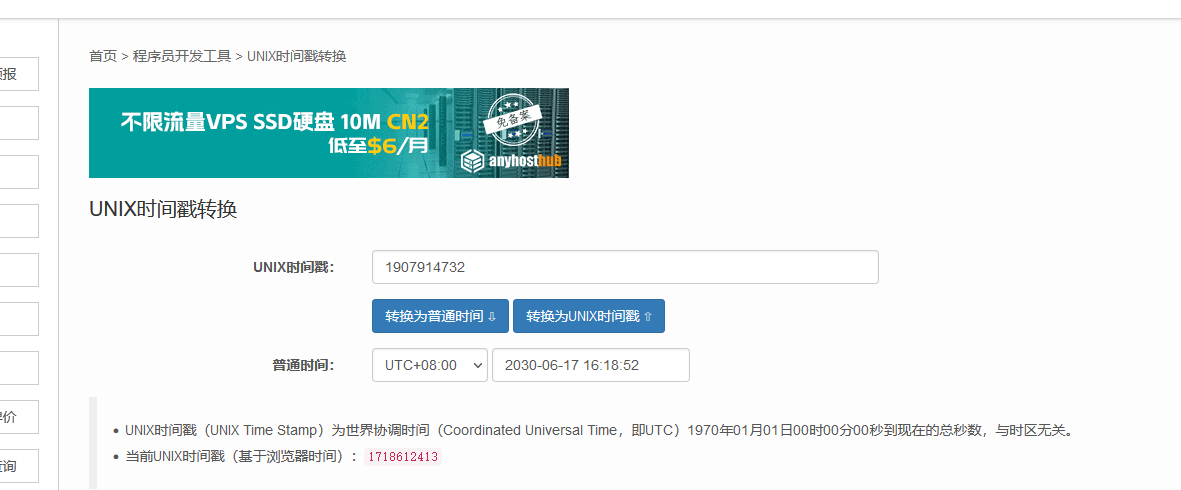Open the sidebar item ending in 价
This screenshot has height=490, width=1181.
(19, 417)
